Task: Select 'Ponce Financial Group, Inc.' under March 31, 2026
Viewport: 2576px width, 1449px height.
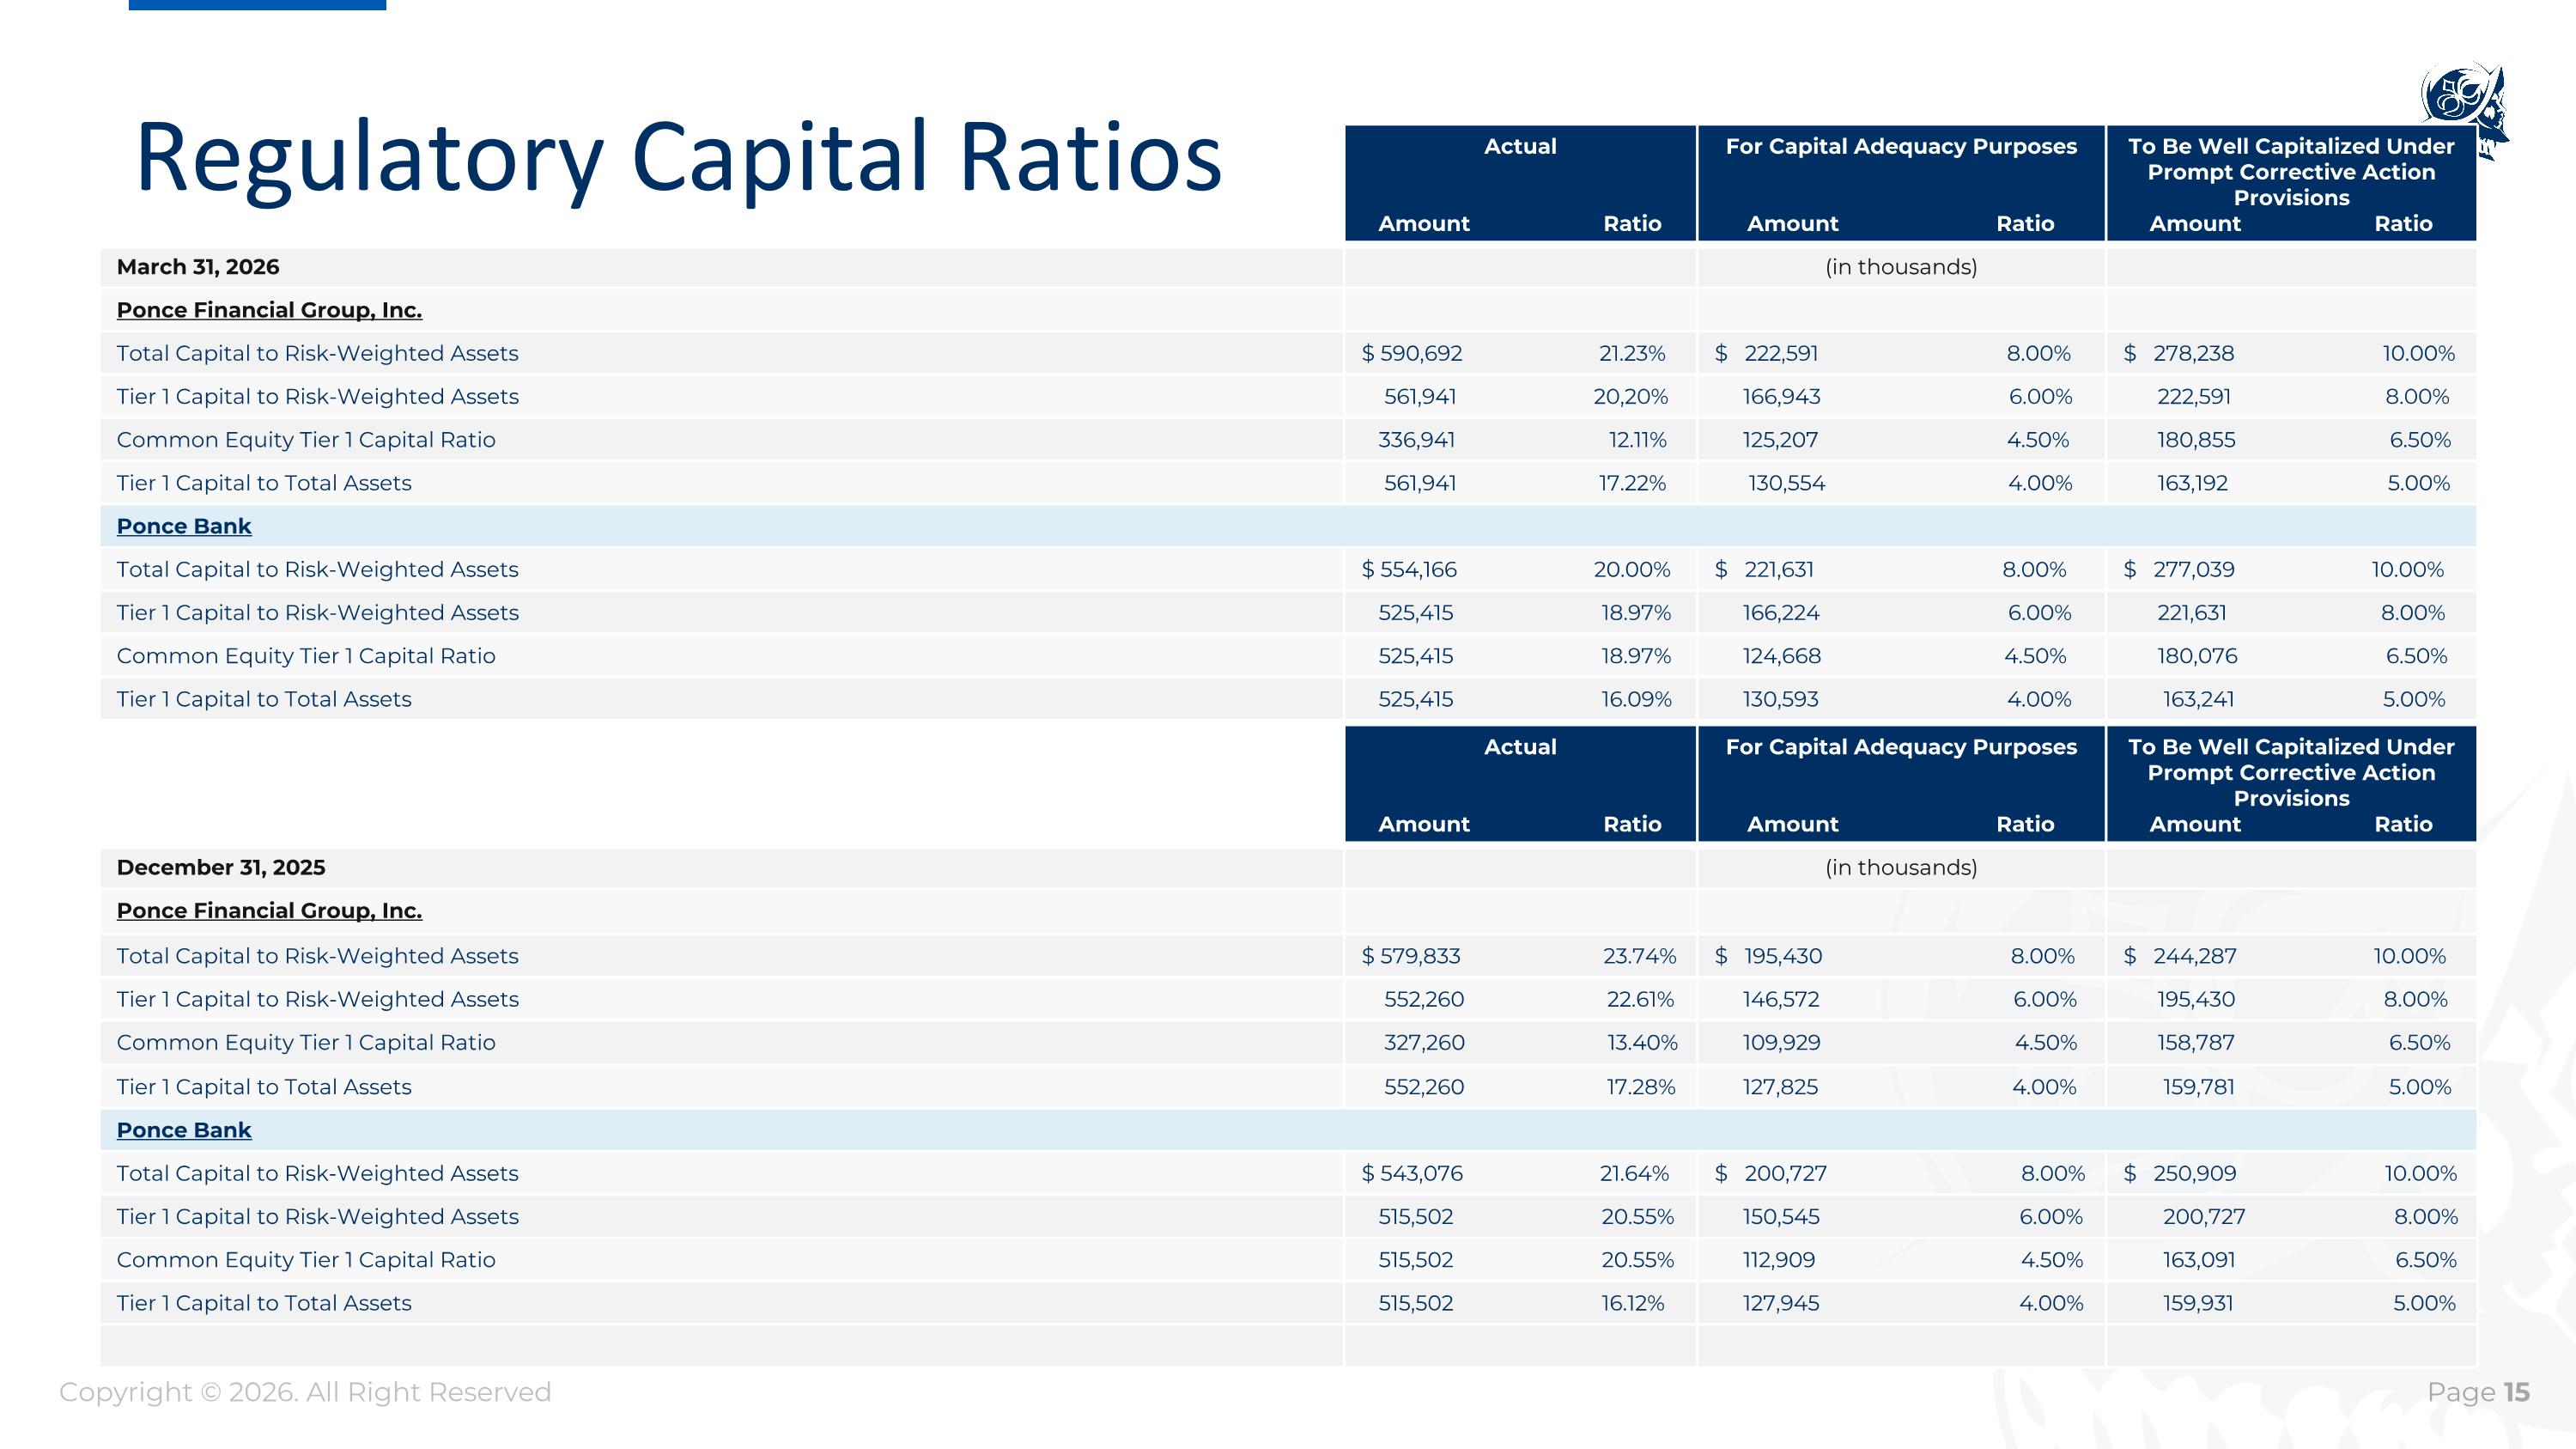Action: tap(269, 310)
